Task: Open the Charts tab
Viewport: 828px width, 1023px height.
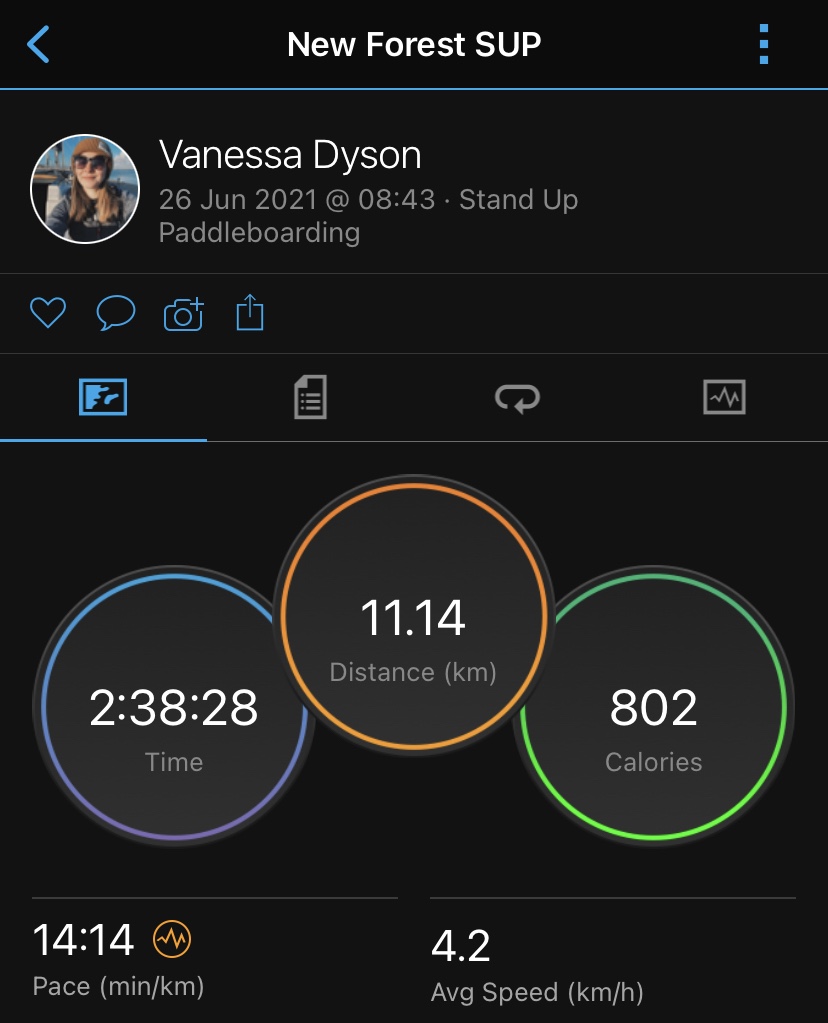Action: 724,398
